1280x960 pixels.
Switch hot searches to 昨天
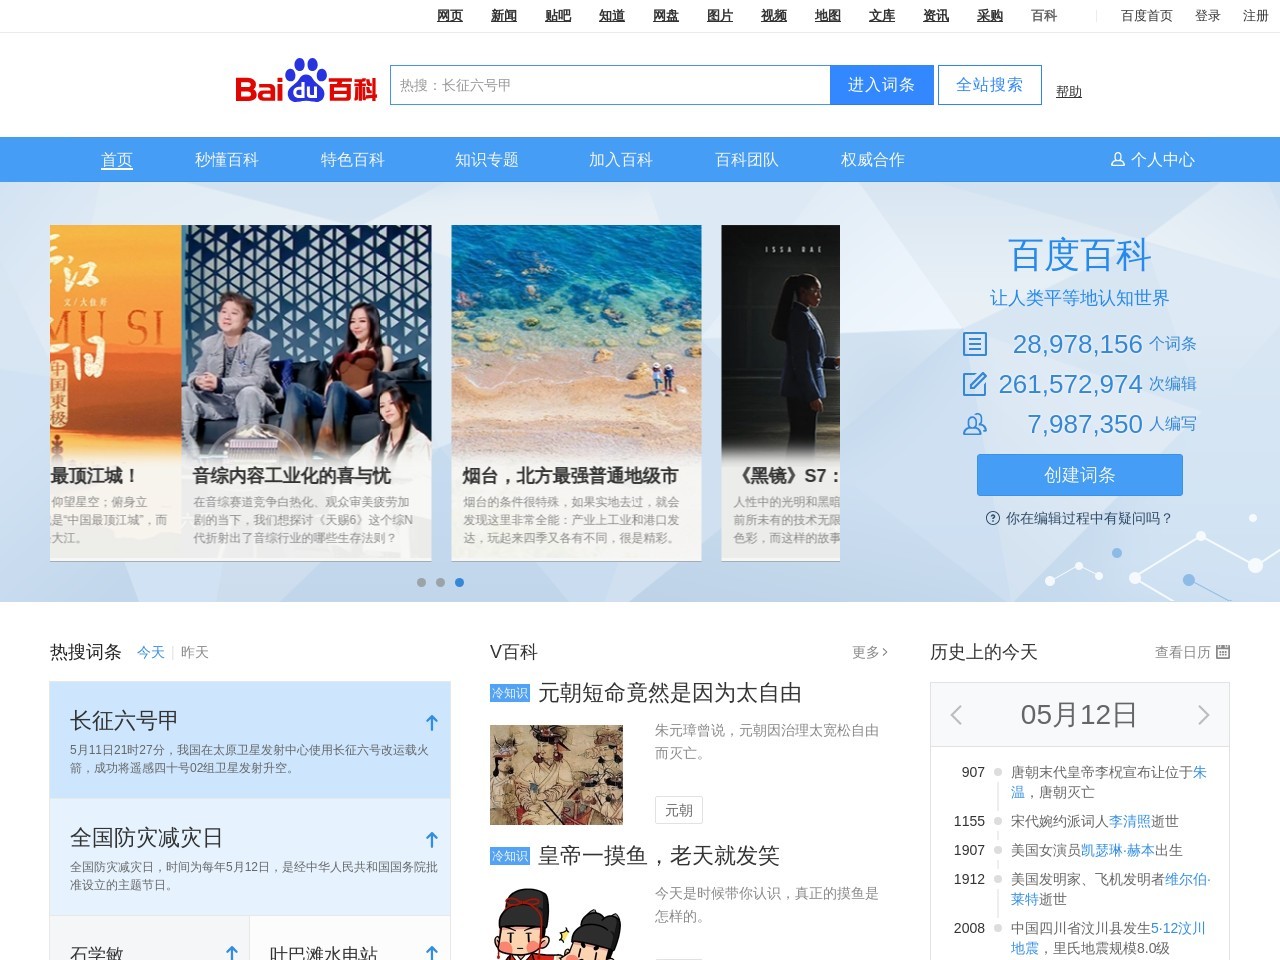[x=195, y=652]
